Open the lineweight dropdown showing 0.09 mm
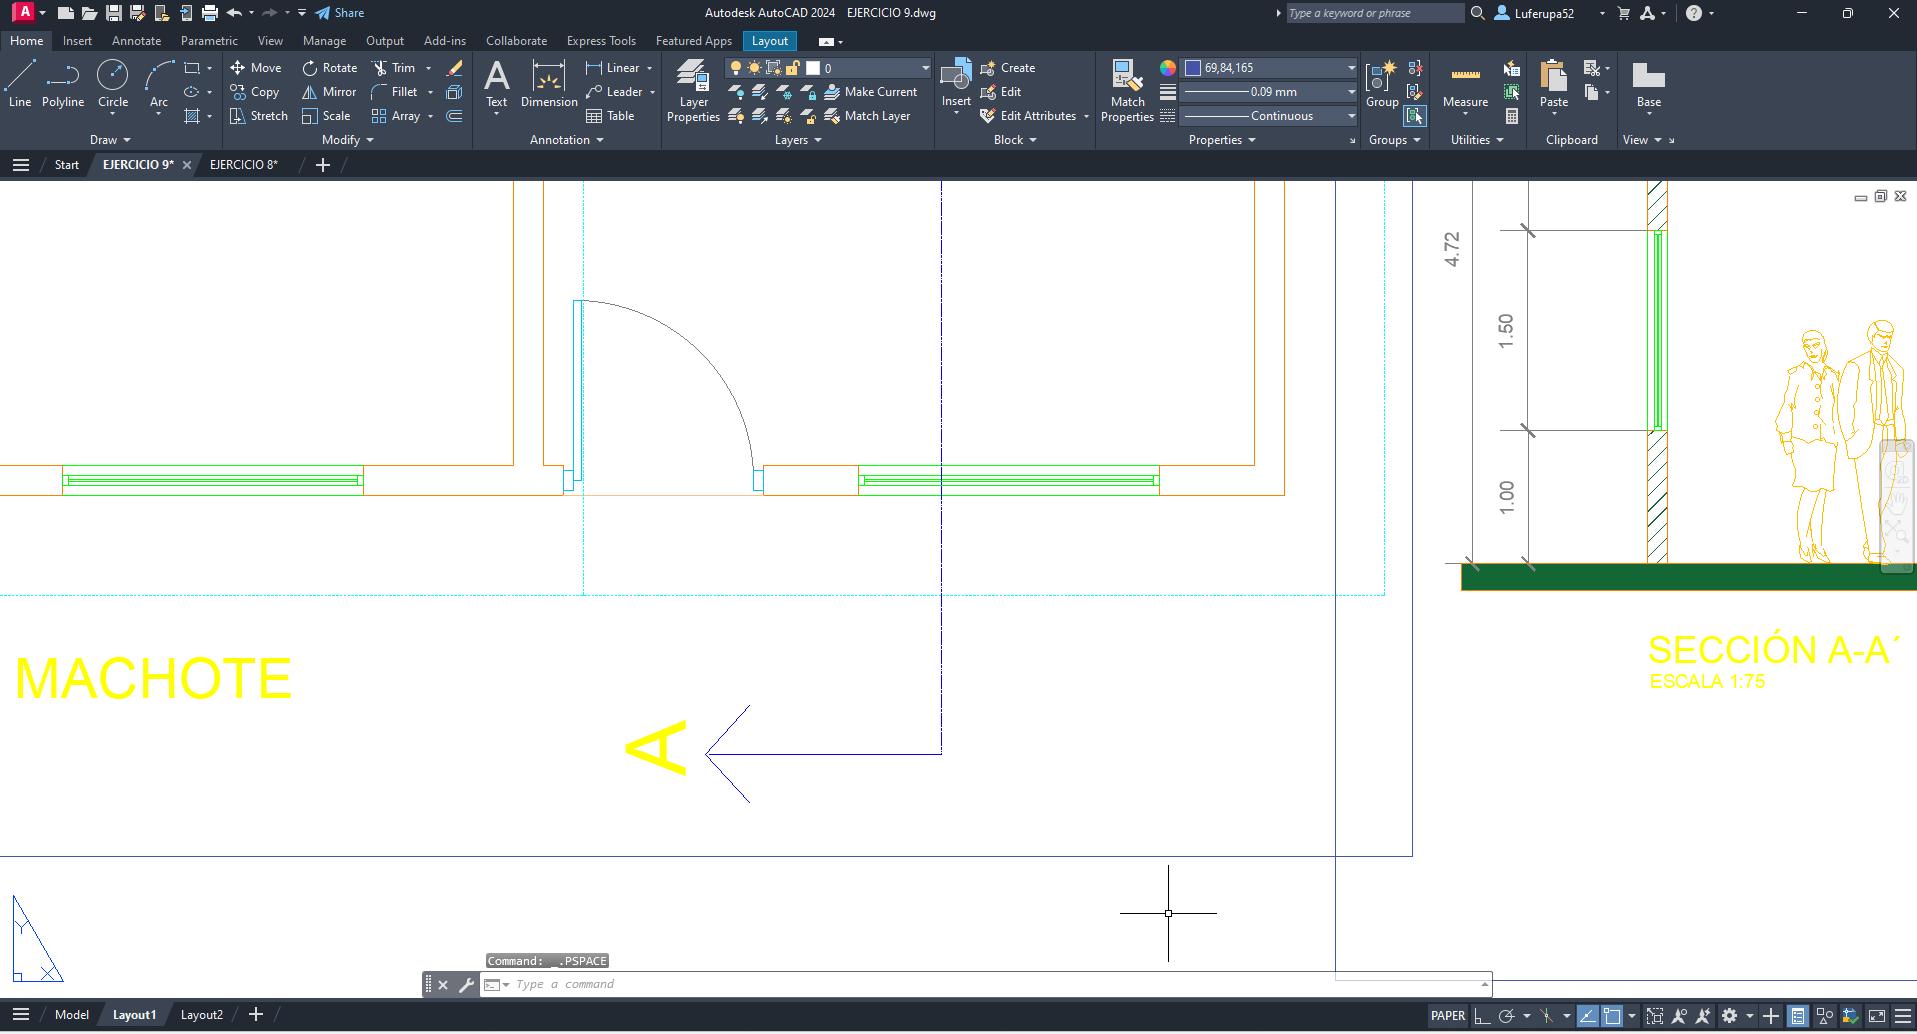 [x=1269, y=92]
